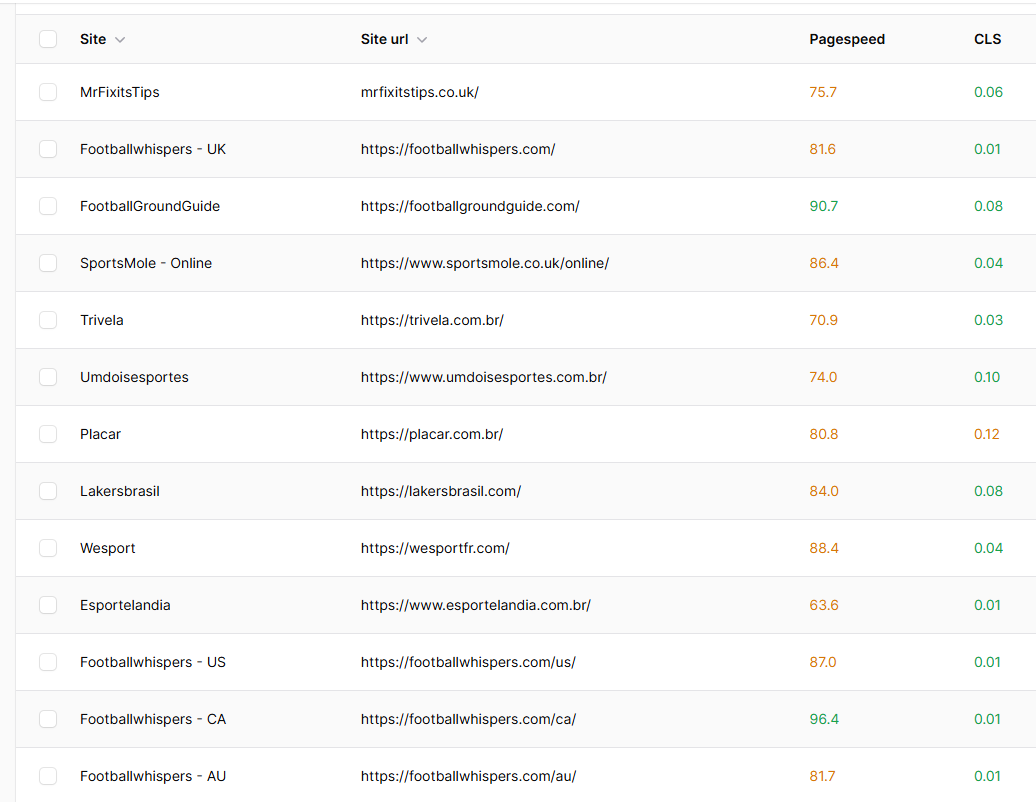1036x802 pixels.
Task: Click the 88.4 Pagespeed value for Wesport
Action: click(824, 548)
